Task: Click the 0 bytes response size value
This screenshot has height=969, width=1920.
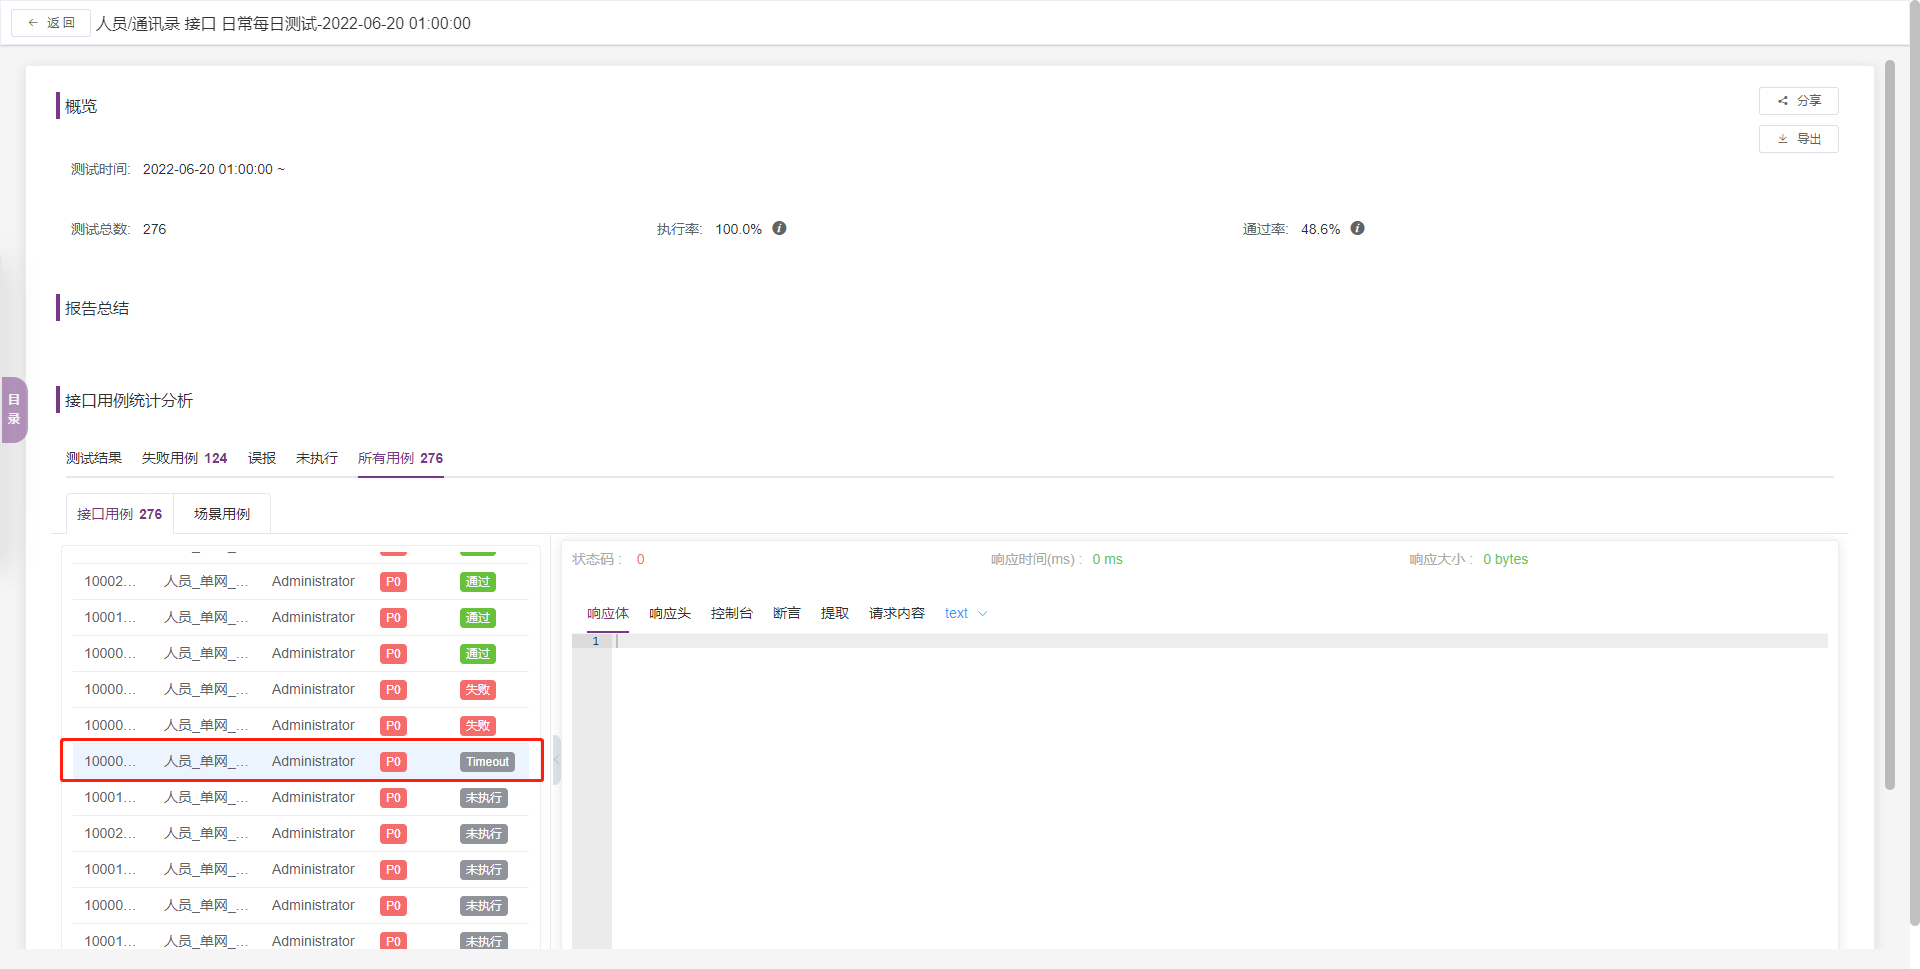Action: click(1505, 560)
